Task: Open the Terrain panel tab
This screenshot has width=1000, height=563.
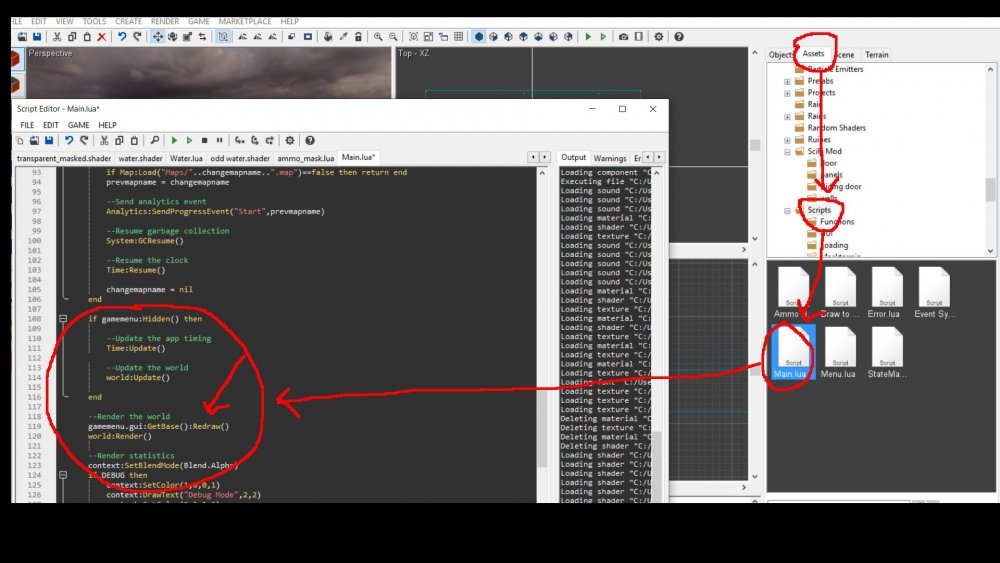Action: 876,55
